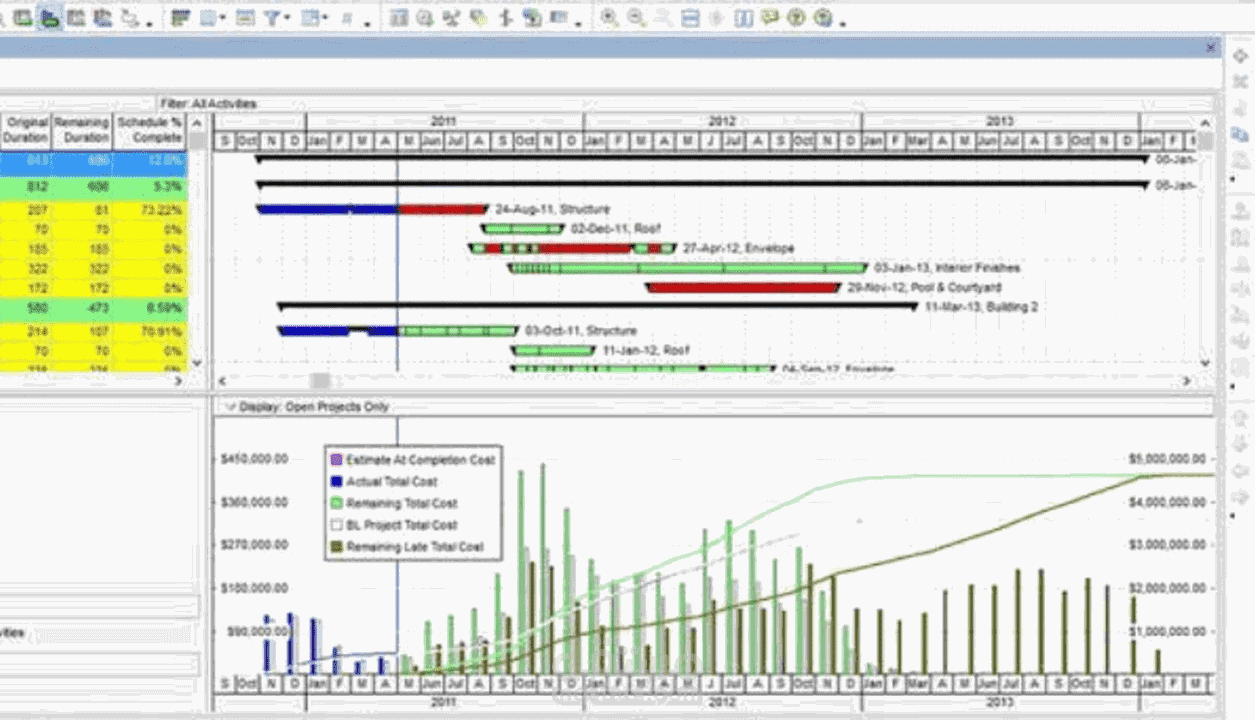Click the 70.91% schedule complete cell
The image size is (1255, 720).
click(x=150, y=330)
